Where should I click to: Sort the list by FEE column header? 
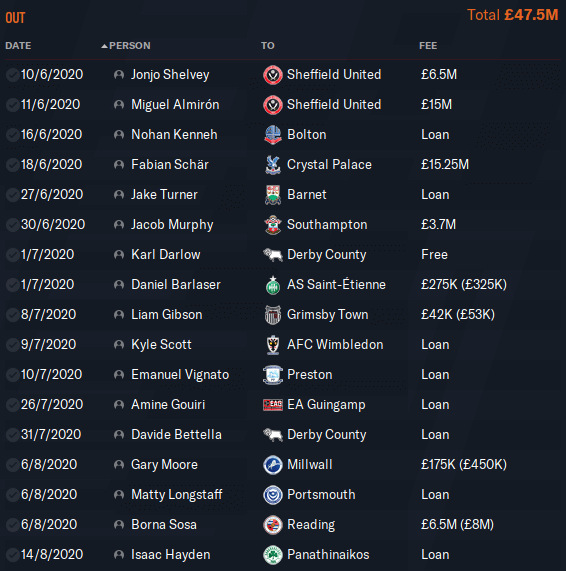coord(428,46)
